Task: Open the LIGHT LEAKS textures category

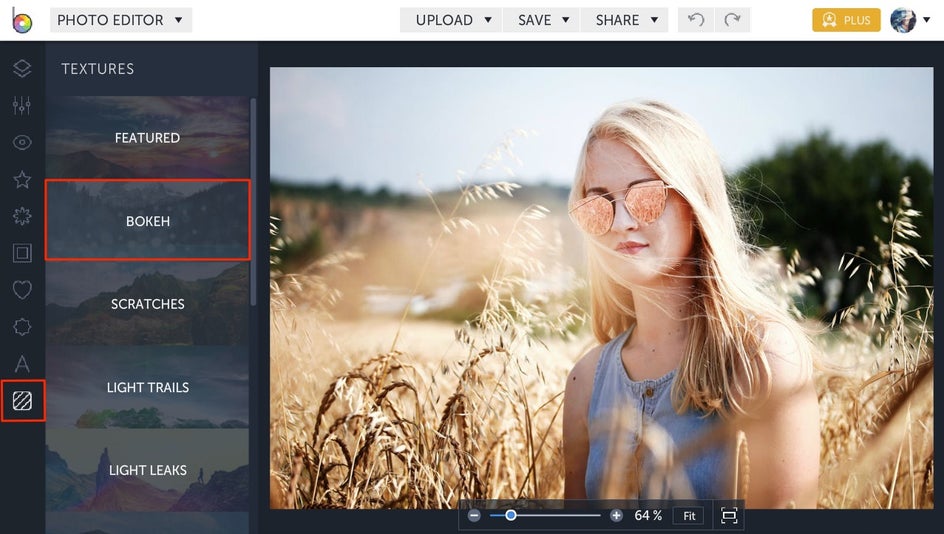Action: pos(148,470)
